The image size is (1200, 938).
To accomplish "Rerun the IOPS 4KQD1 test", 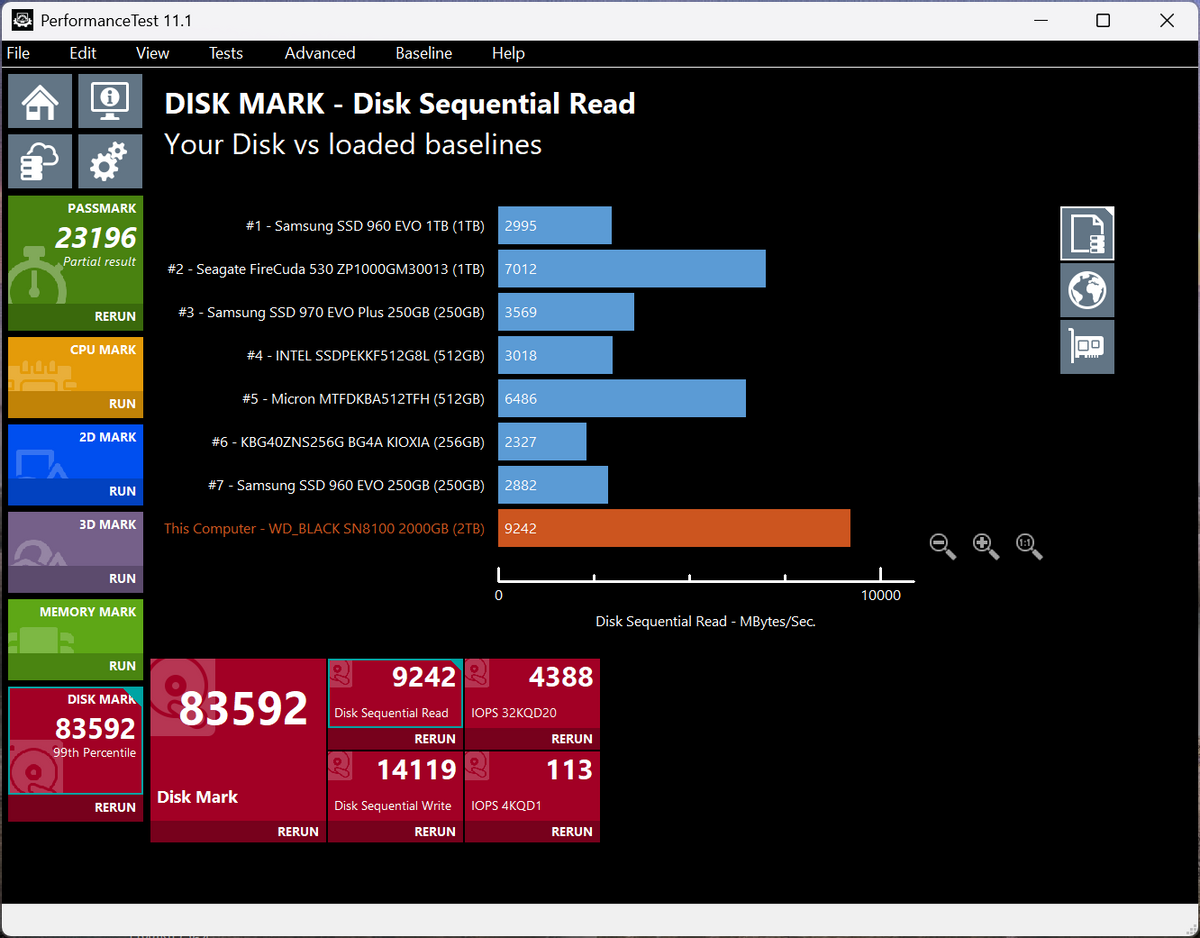I will click(x=572, y=831).
